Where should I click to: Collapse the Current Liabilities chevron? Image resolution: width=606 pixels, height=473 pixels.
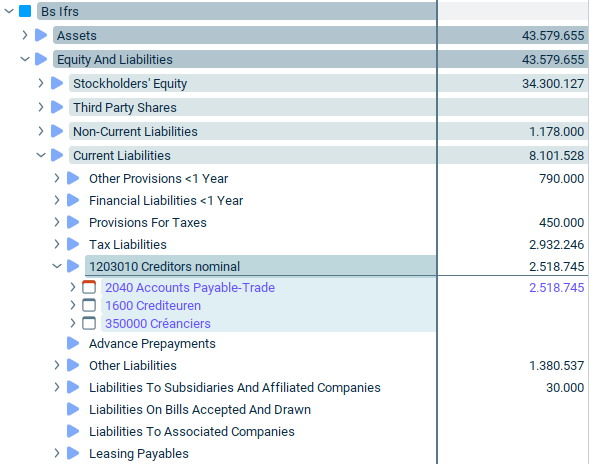41,155
